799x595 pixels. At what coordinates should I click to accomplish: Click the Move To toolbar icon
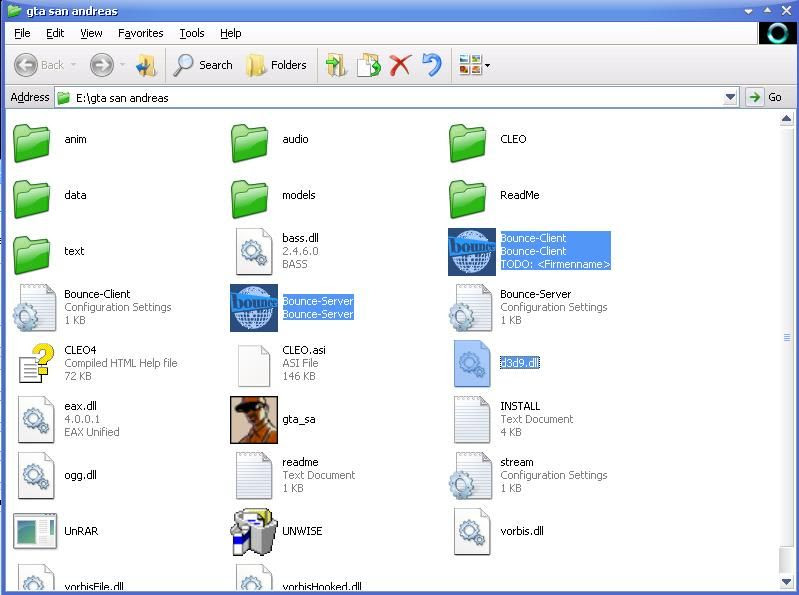(x=336, y=65)
